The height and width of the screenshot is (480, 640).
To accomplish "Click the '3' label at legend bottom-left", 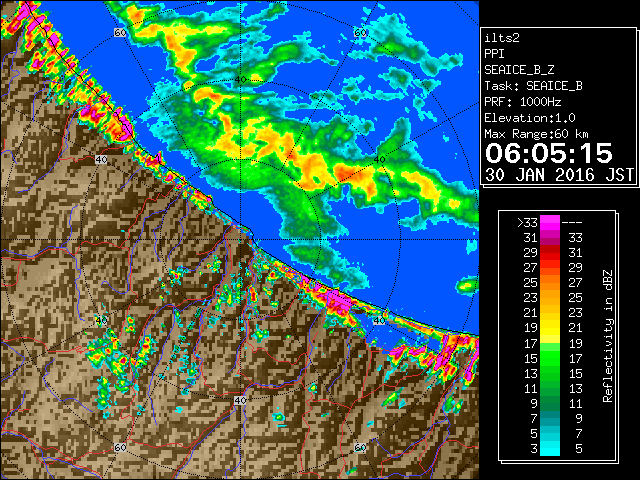I will pos(534,449).
